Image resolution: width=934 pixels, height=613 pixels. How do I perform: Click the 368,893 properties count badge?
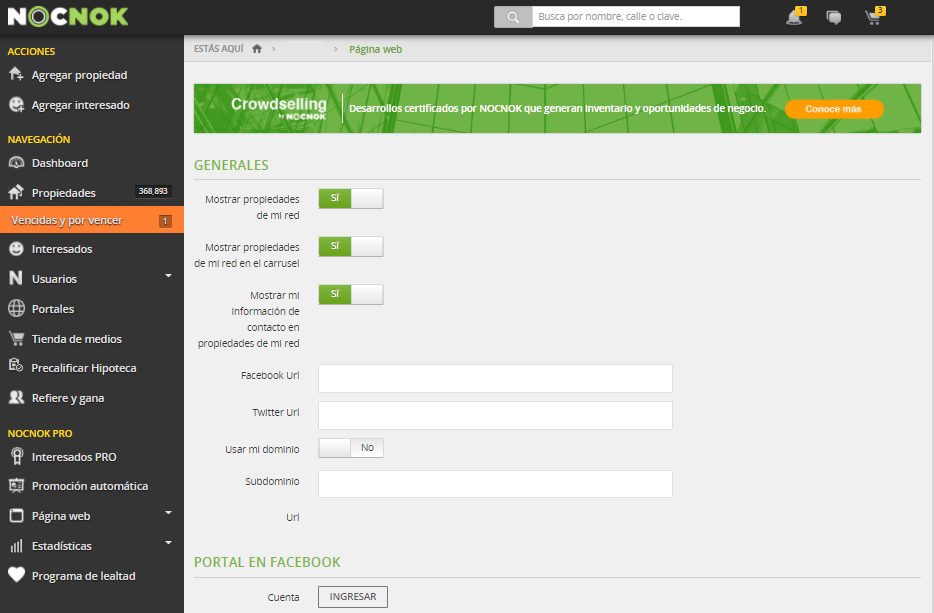click(153, 191)
